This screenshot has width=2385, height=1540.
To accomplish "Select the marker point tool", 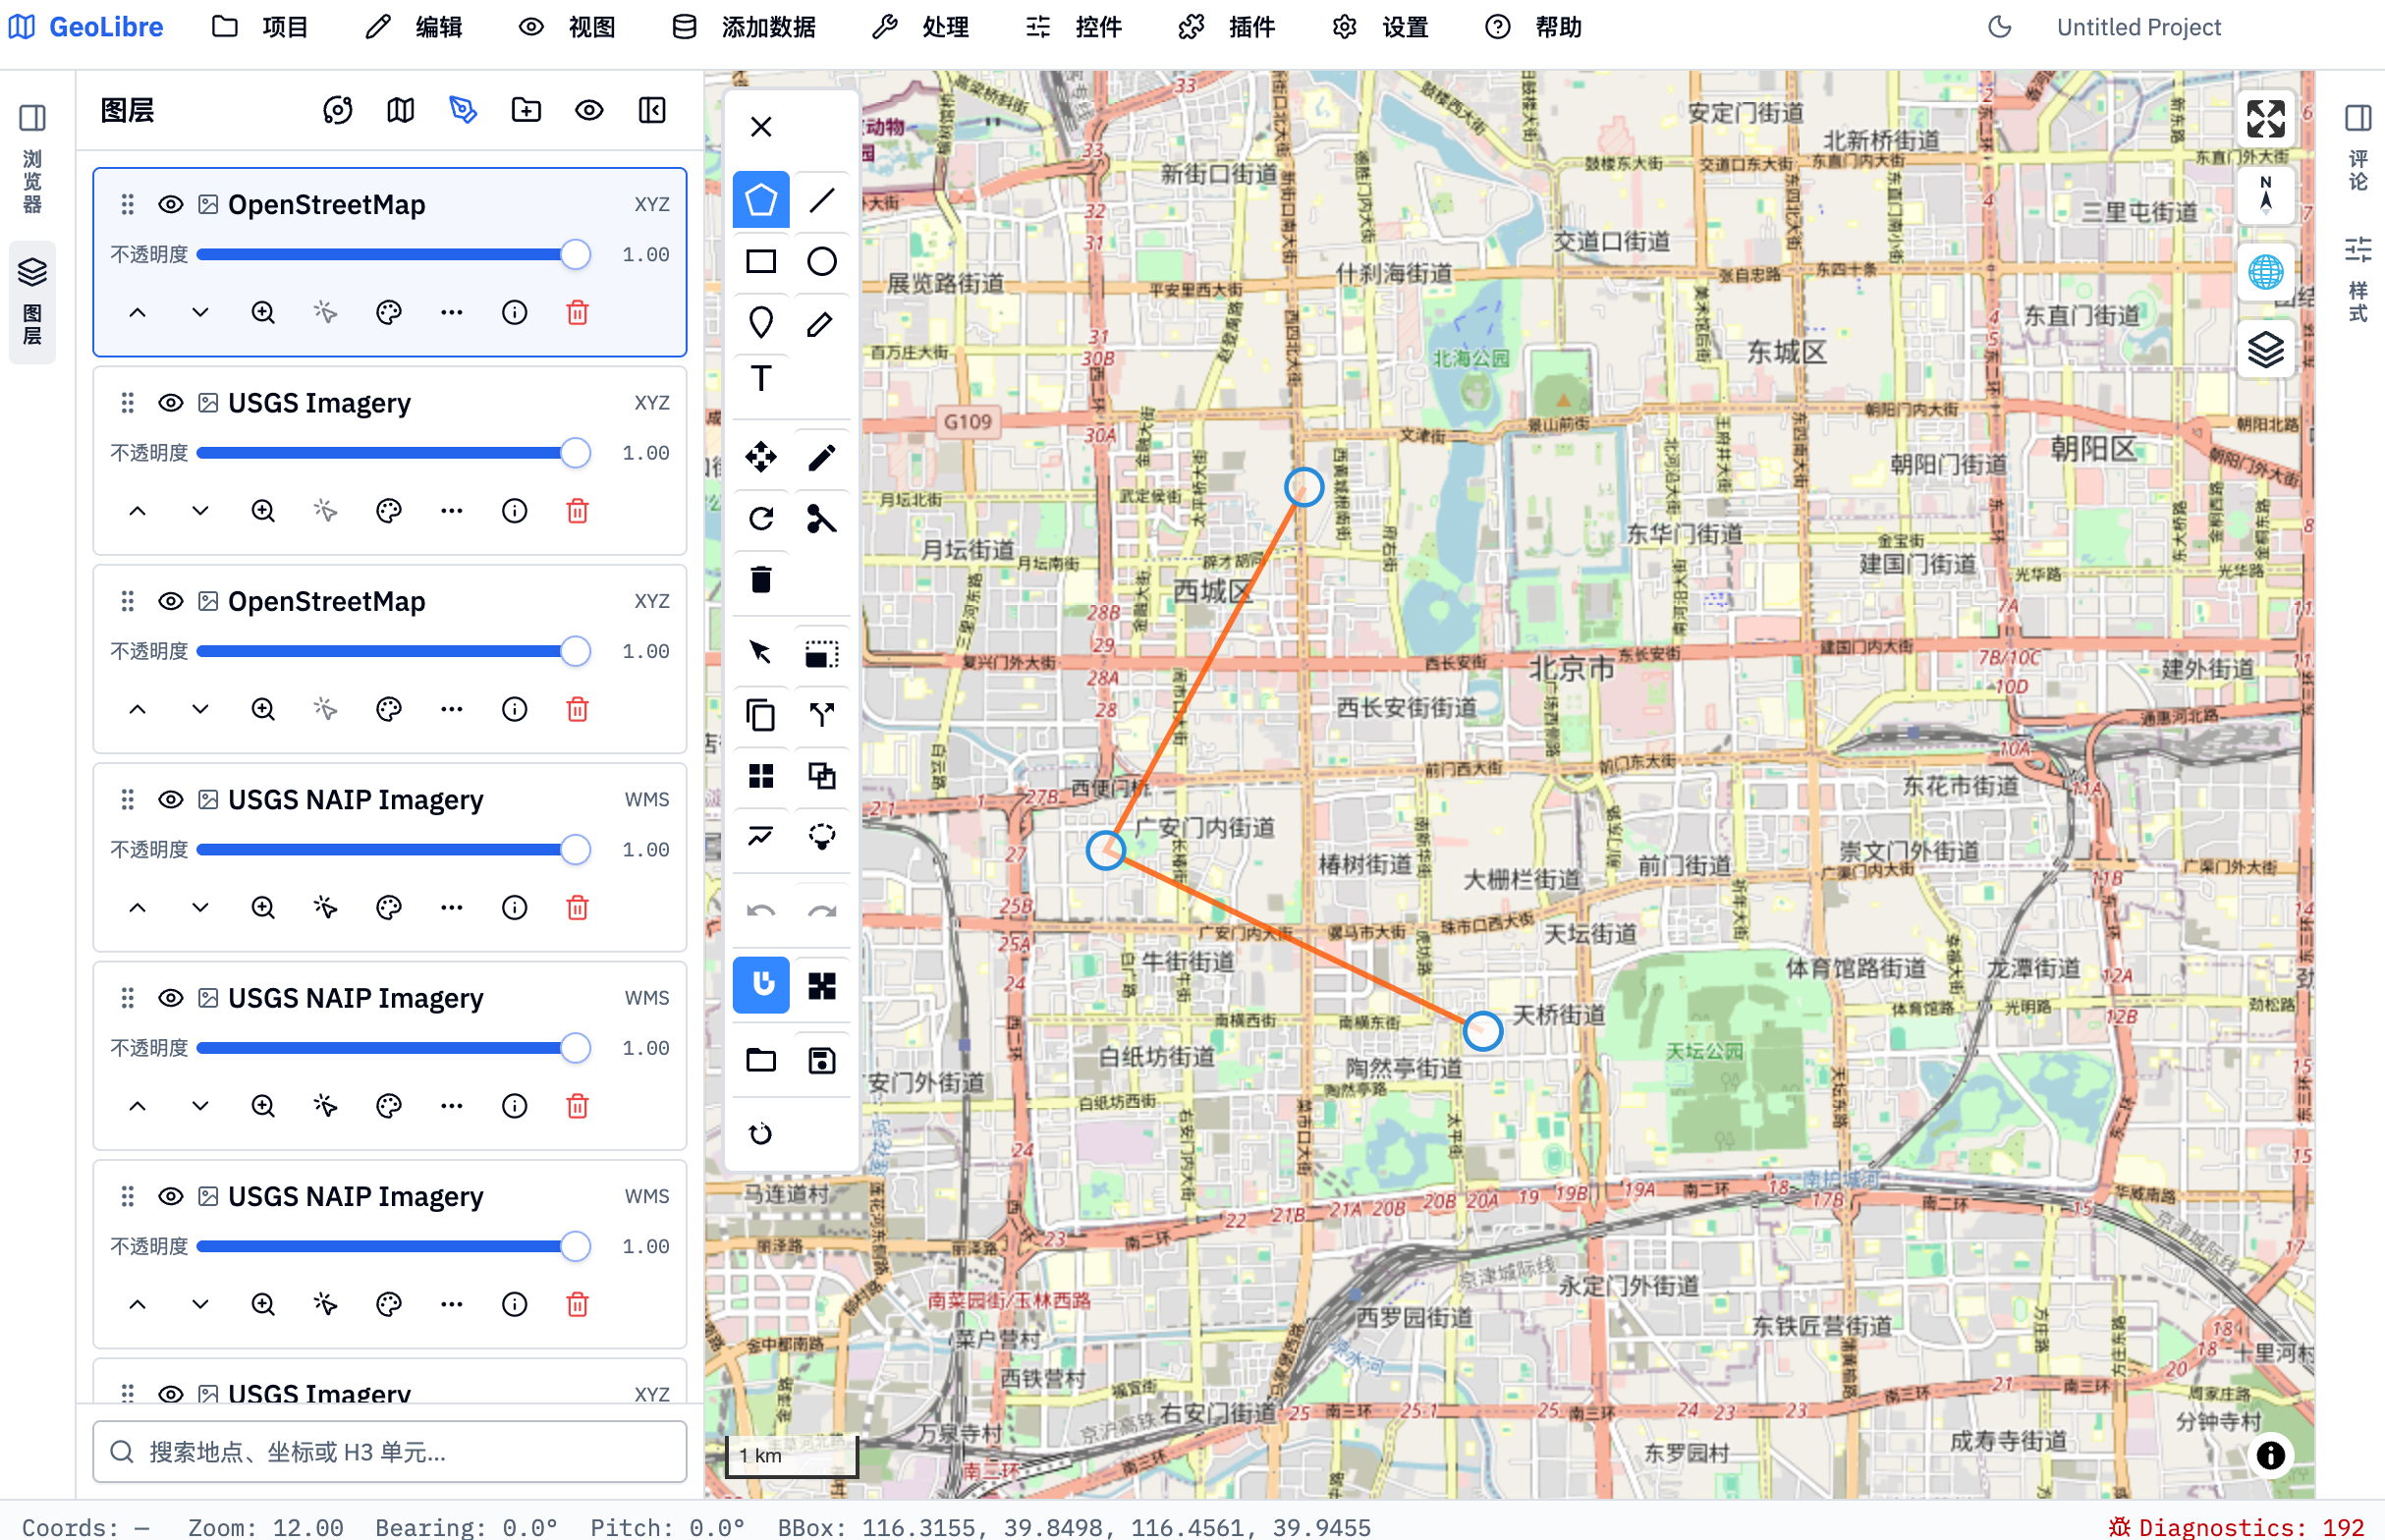I will (x=761, y=323).
